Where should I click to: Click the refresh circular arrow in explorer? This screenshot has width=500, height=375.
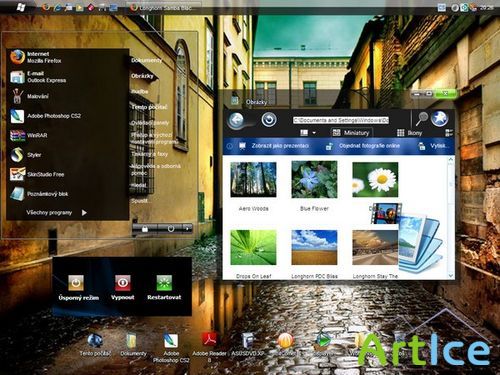269,120
